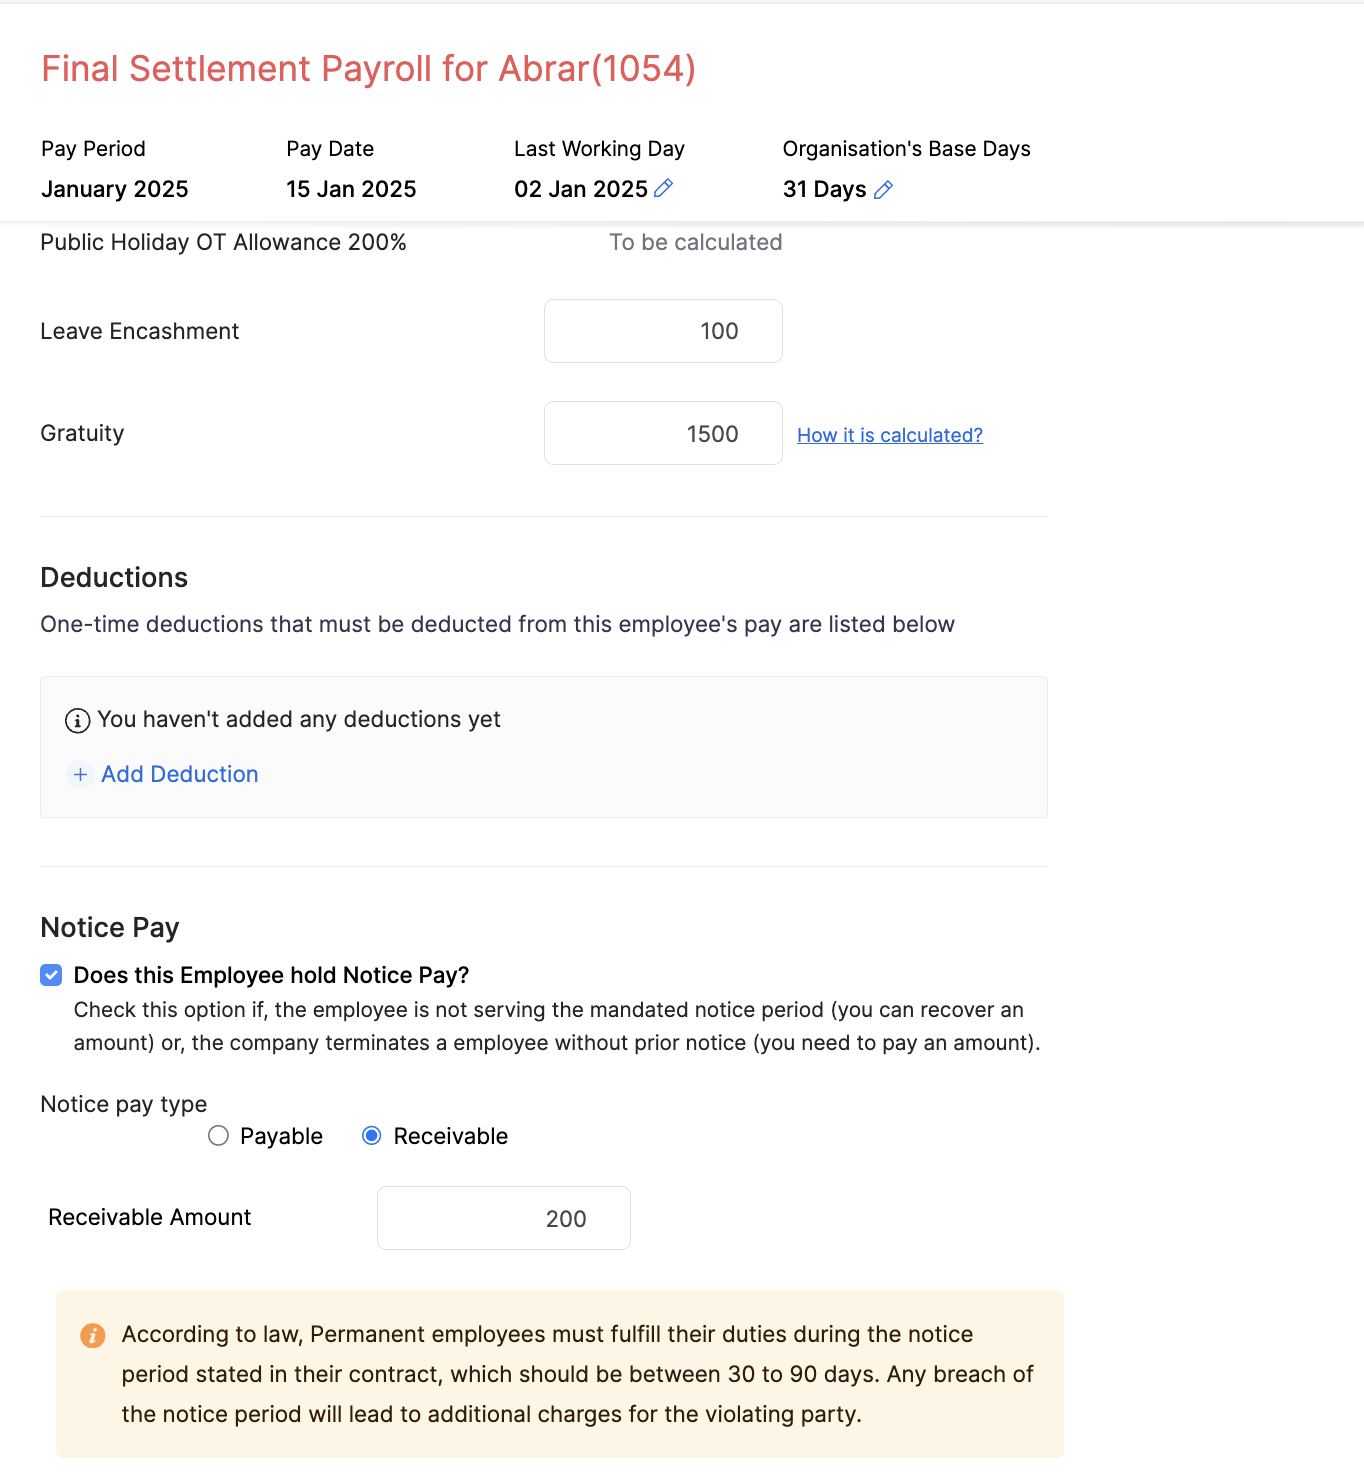Select the Receivable radio button
1364x1482 pixels.
click(x=372, y=1136)
